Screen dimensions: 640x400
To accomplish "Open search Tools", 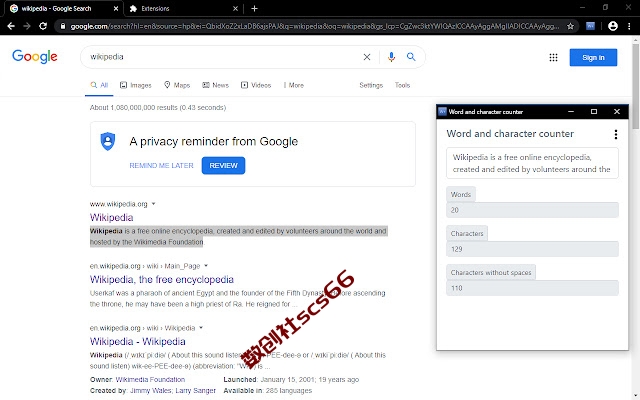I will point(402,85).
